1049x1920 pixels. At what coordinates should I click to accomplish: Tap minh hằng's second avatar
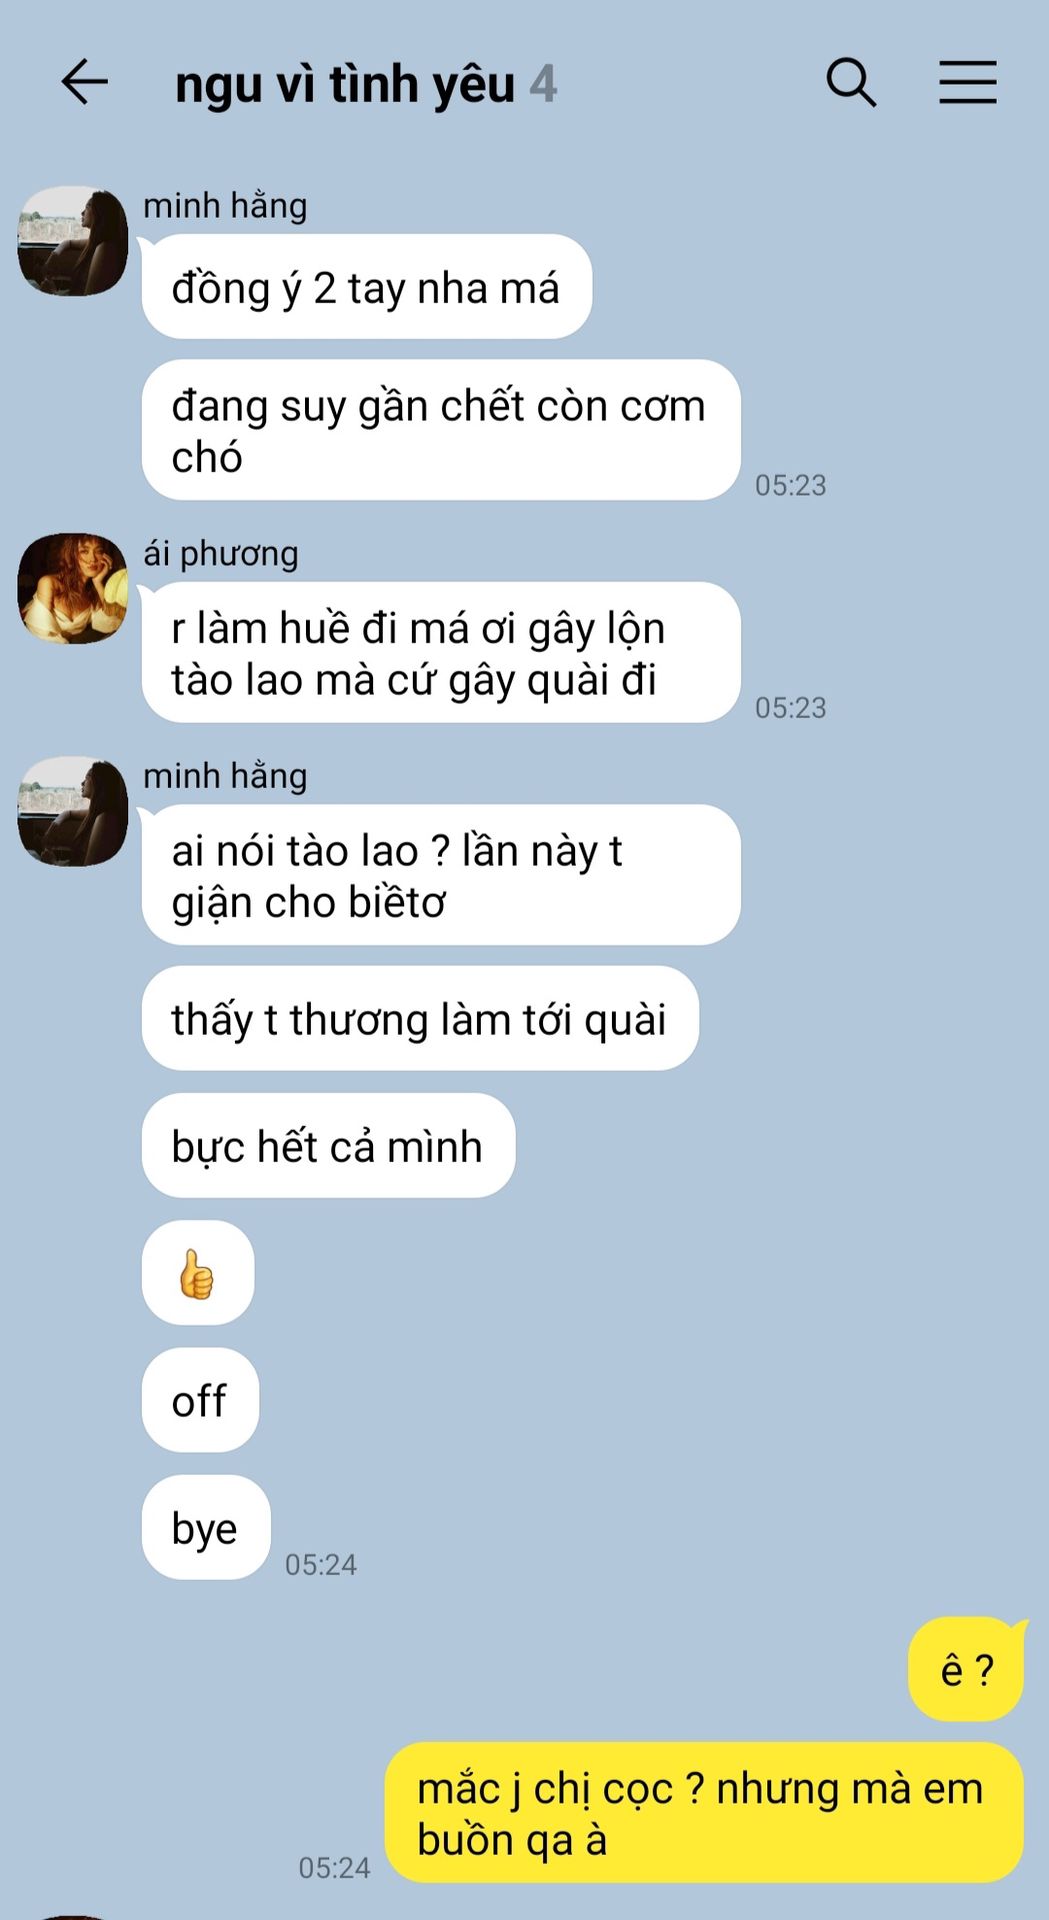[73, 811]
